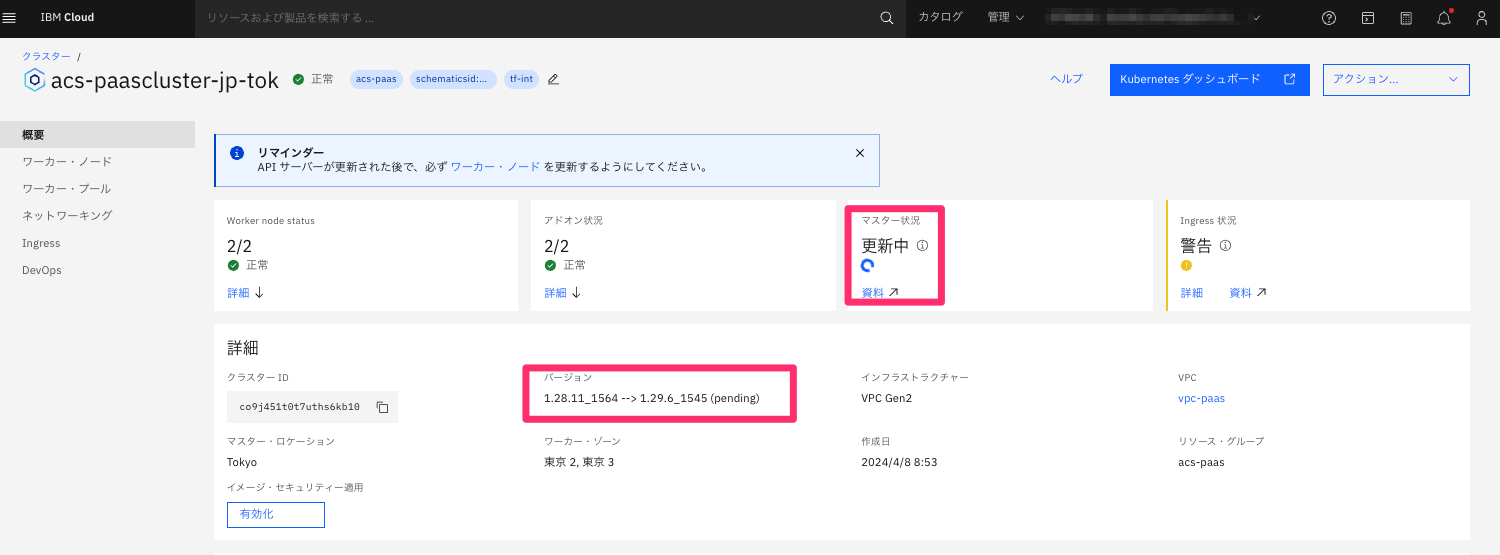The width and height of the screenshot is (1500, 555).
Task: Open ワーカー・ノード in the sidebar
Action: 67,161
